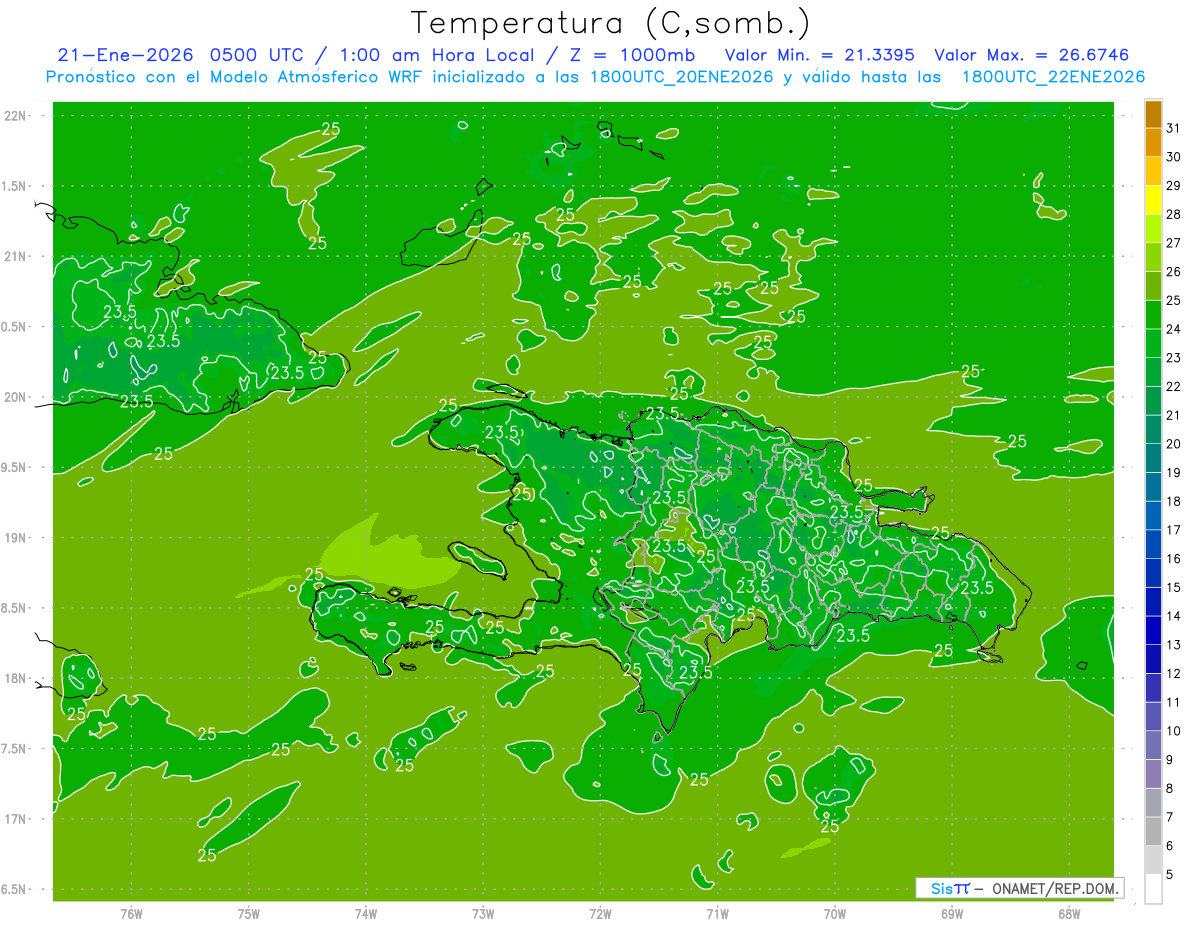Click the title "Temperatura (C,somb.)"

pyautogui.click(x=611, y=23)
